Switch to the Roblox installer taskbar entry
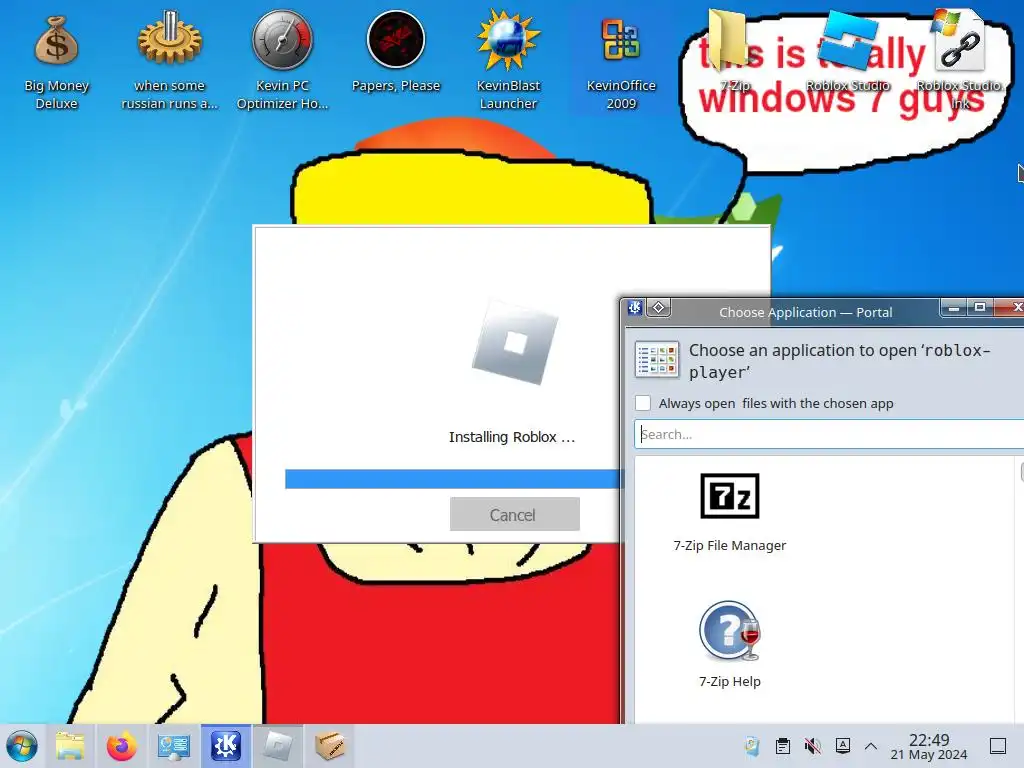 (x=278, y=746)
